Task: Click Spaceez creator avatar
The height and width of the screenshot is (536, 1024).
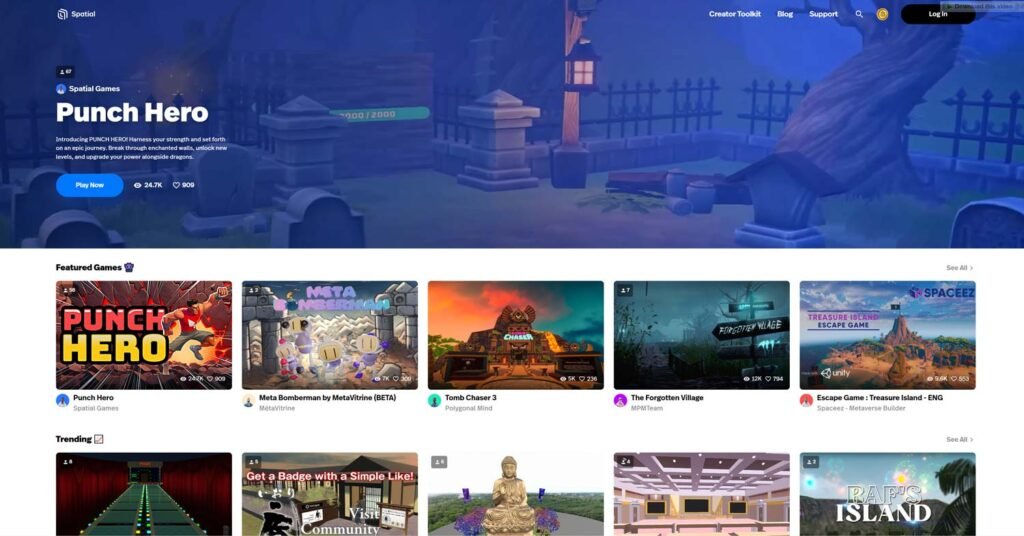Action: (807, 401)
